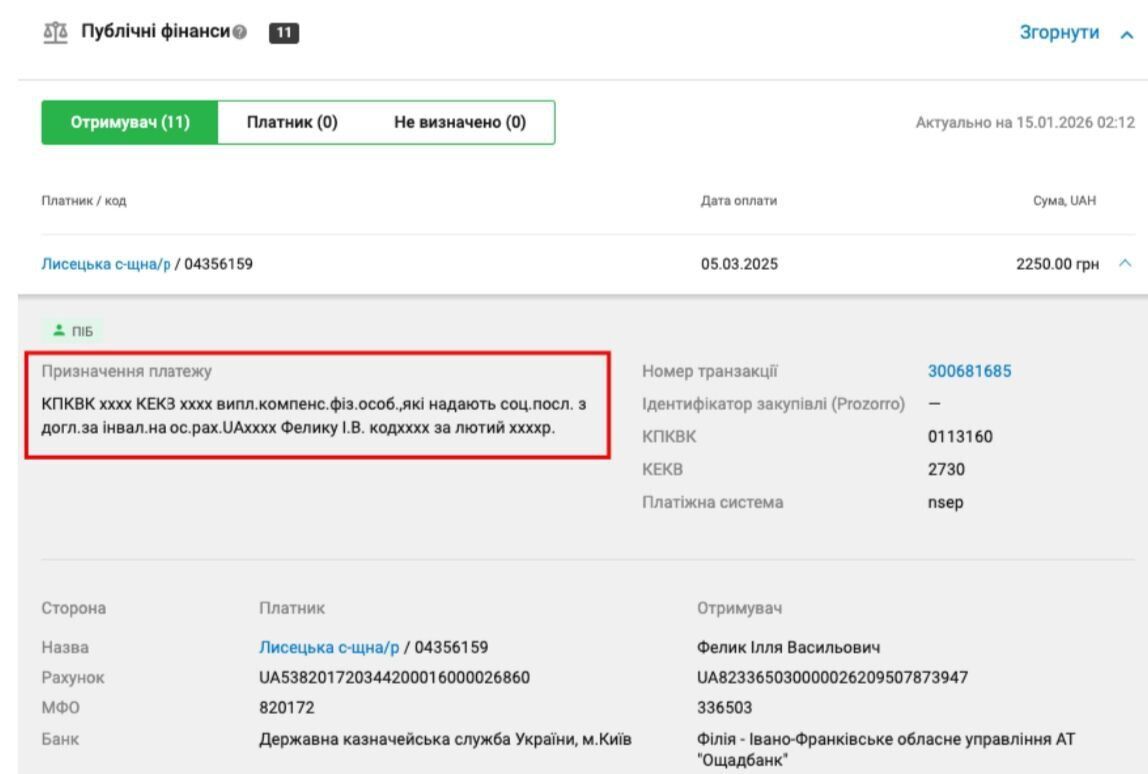Viewport: 1148px width, 774px height.
Task: Open transaction number 300681685
Action: coord(969,371)
